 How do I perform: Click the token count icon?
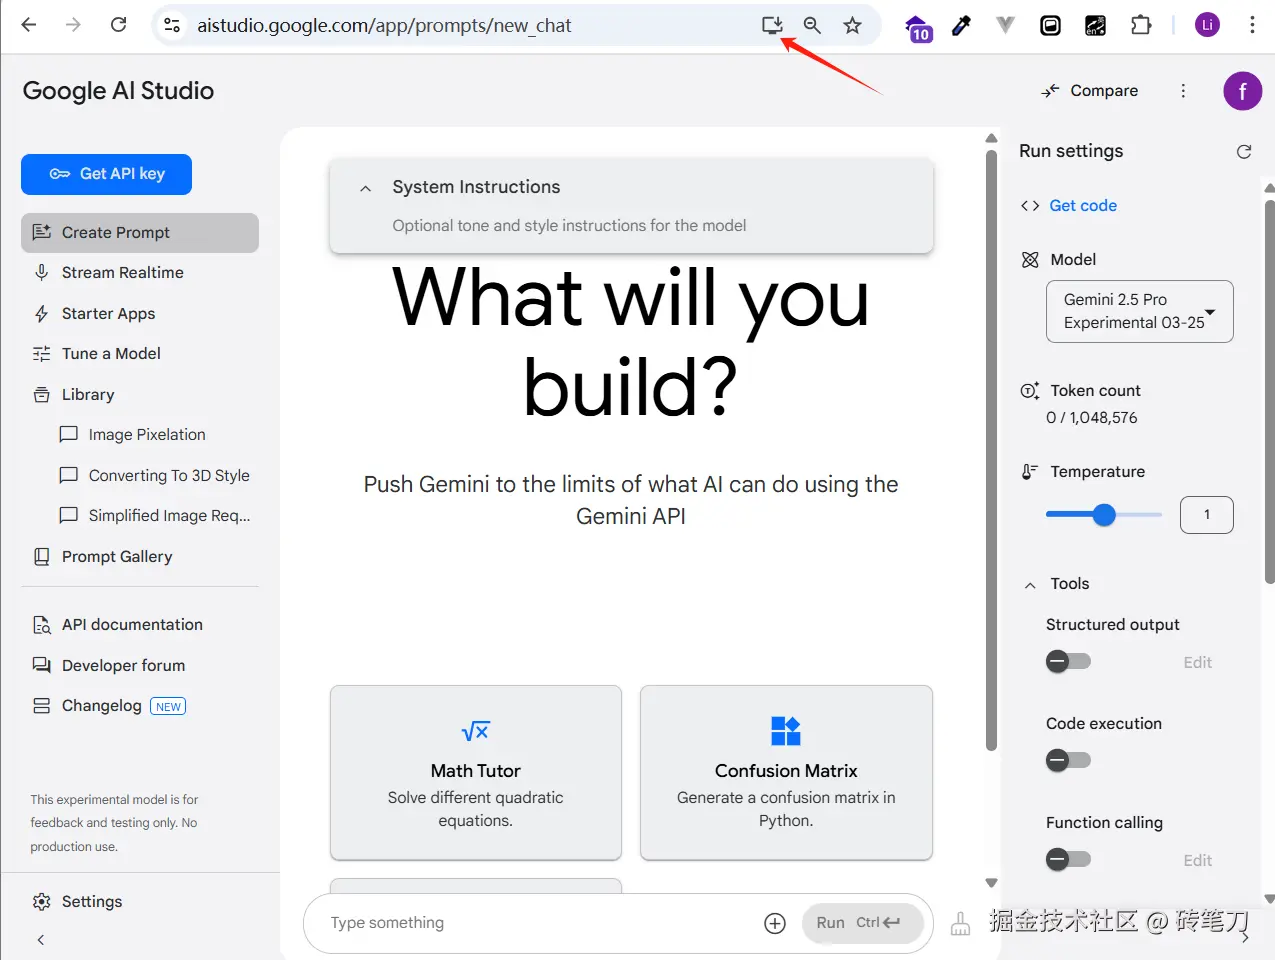1029,391
